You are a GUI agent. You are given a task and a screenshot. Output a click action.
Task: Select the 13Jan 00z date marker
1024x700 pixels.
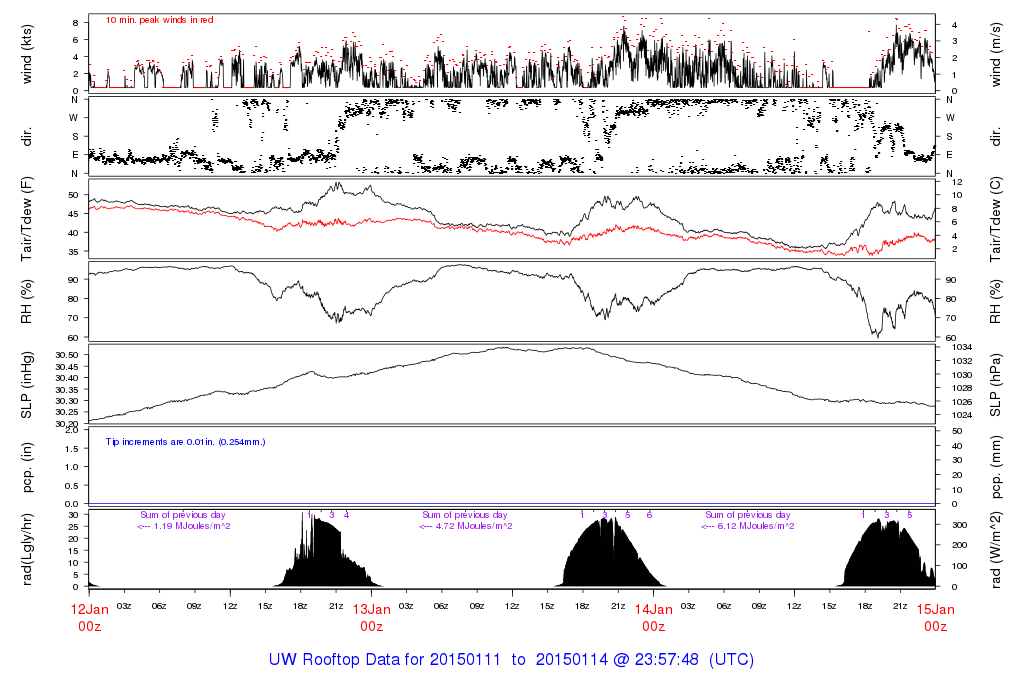pos(371,617)
